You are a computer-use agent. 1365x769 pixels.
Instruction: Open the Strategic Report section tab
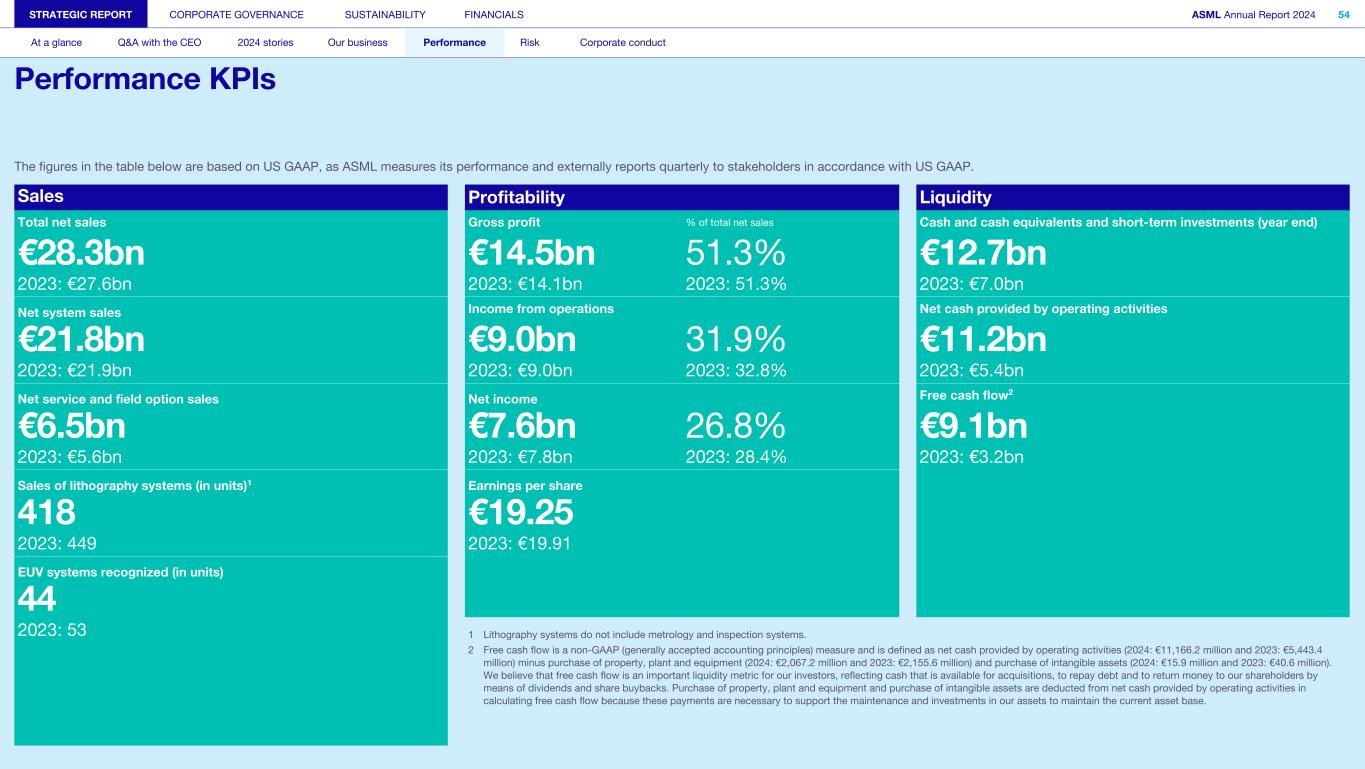74,14
